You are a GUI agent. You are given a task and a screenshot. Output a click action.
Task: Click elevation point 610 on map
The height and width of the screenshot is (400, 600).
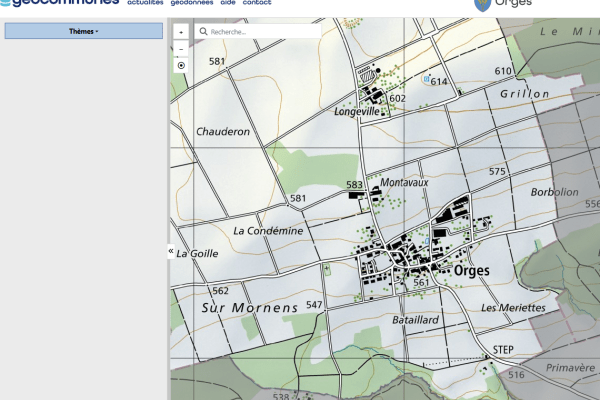point(503,71)
